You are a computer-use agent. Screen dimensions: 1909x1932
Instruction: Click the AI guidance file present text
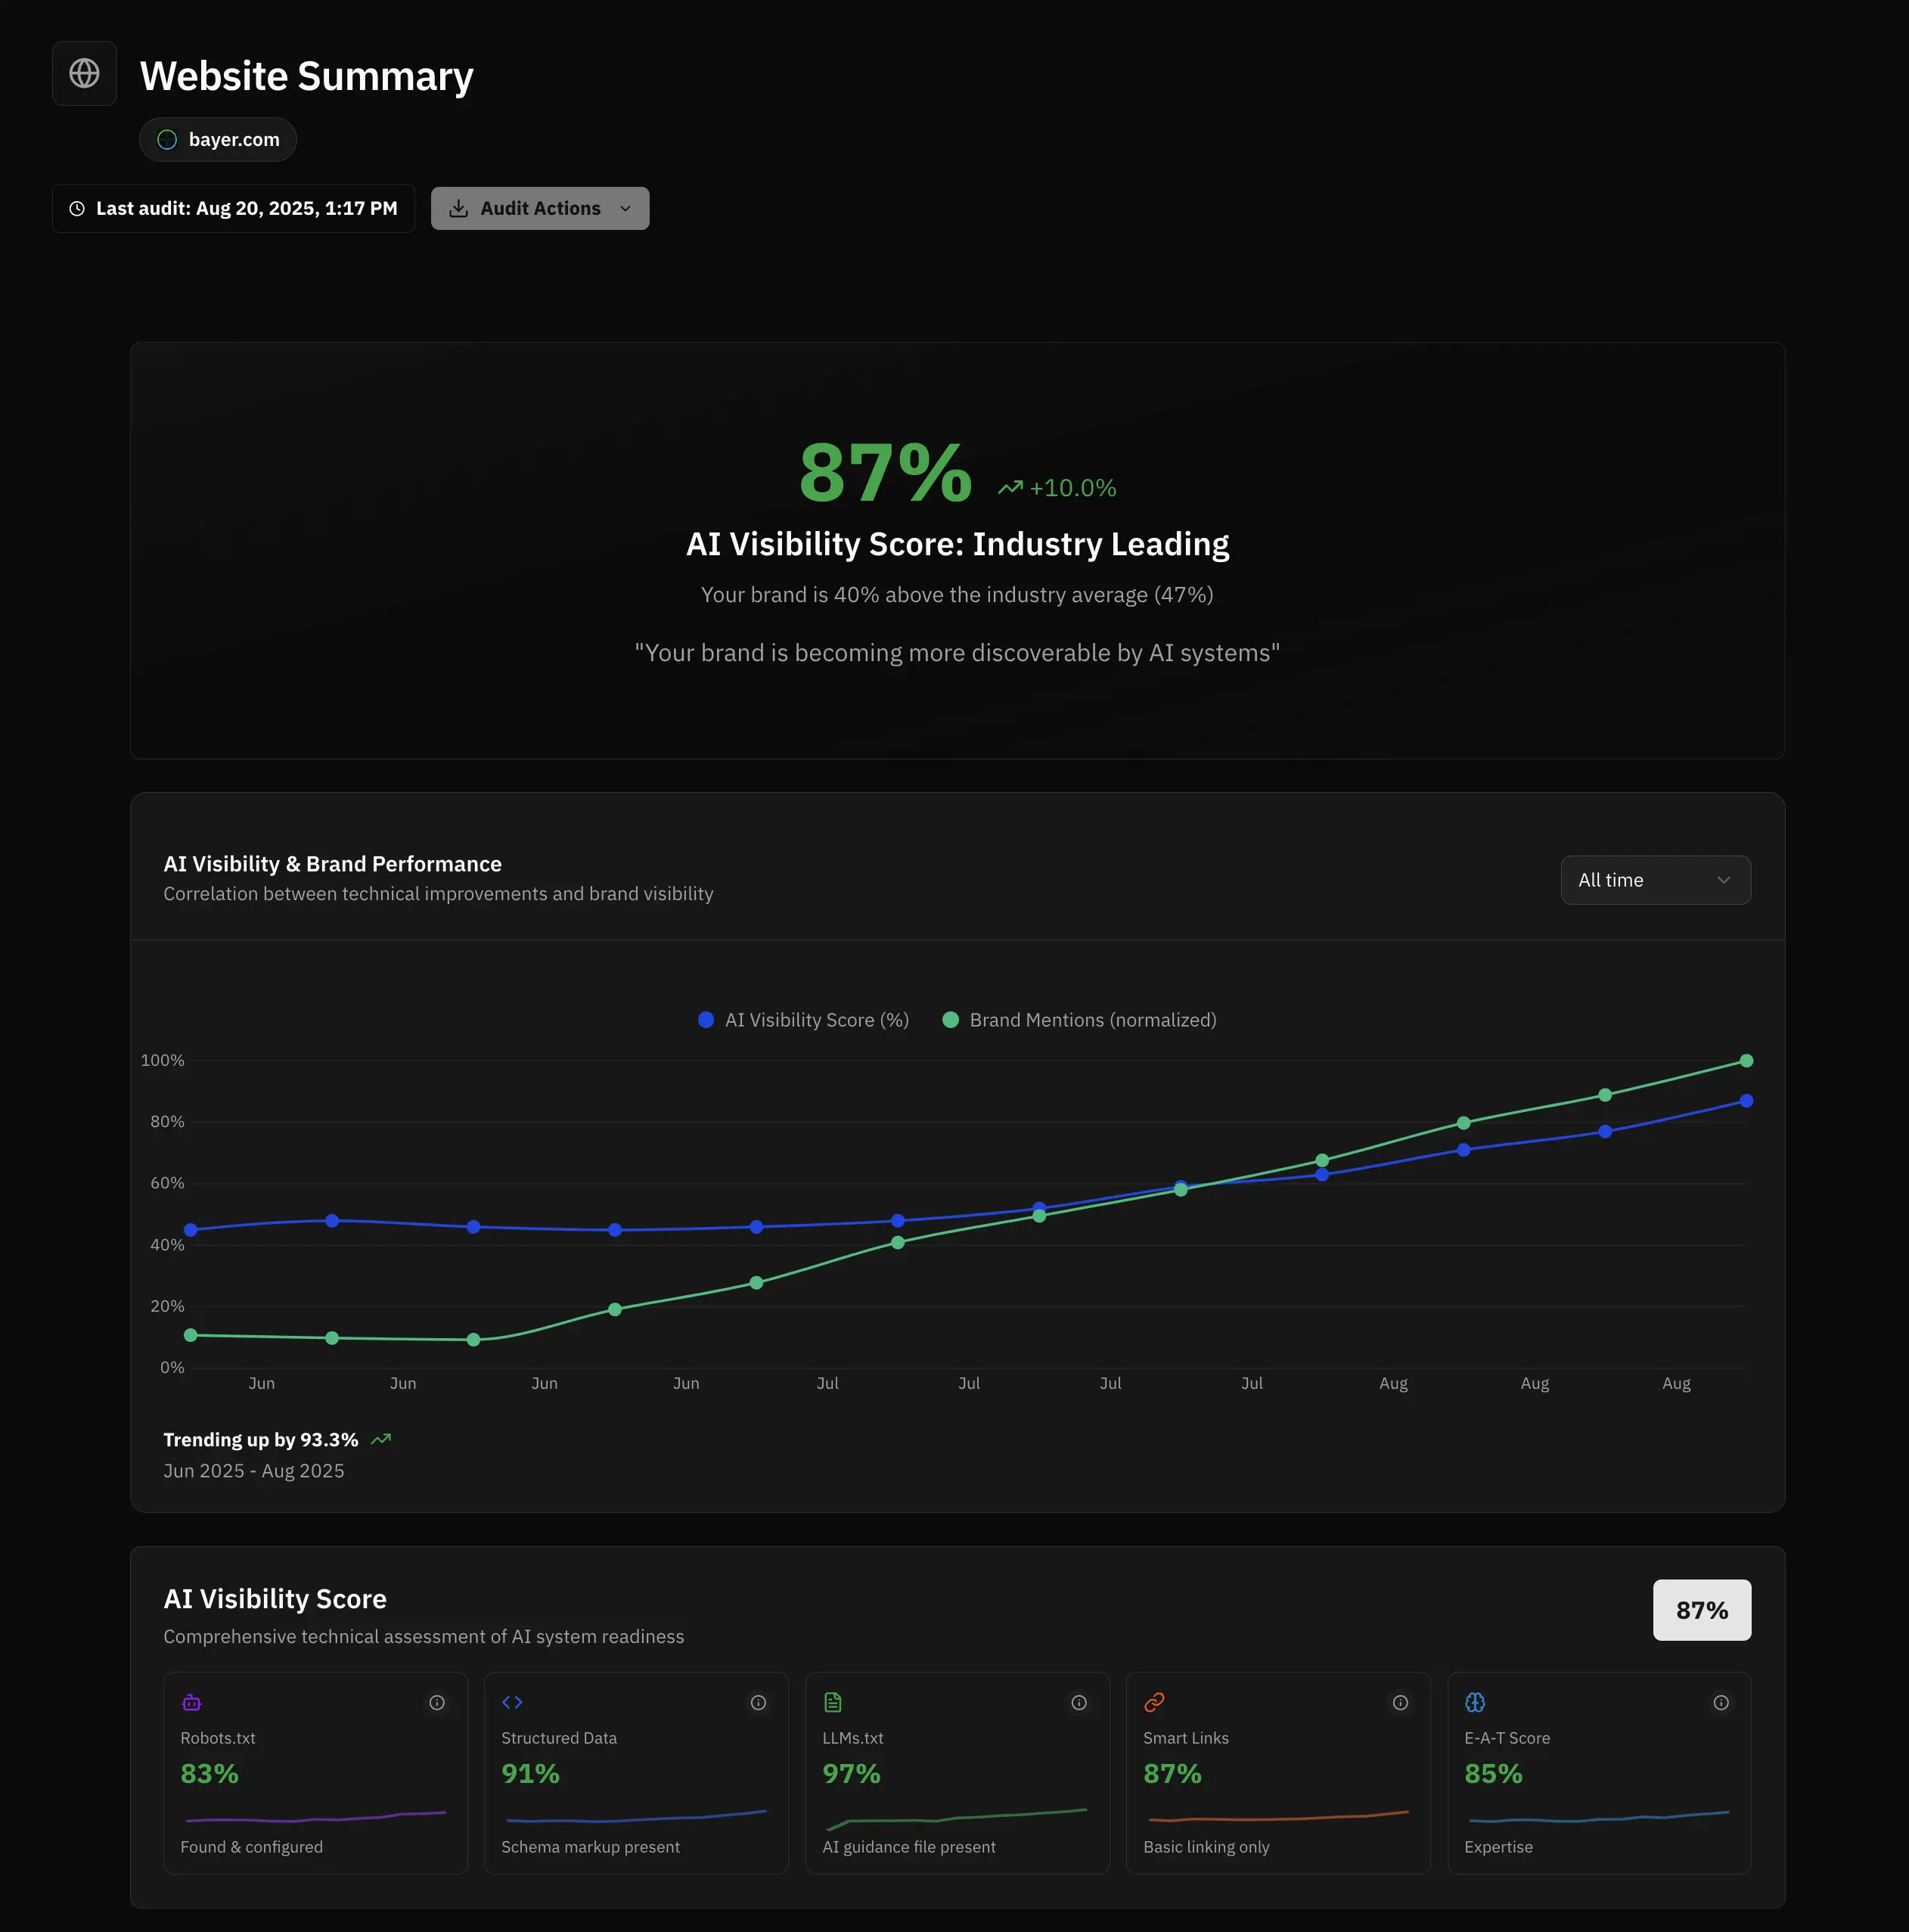click(909, 1847)
